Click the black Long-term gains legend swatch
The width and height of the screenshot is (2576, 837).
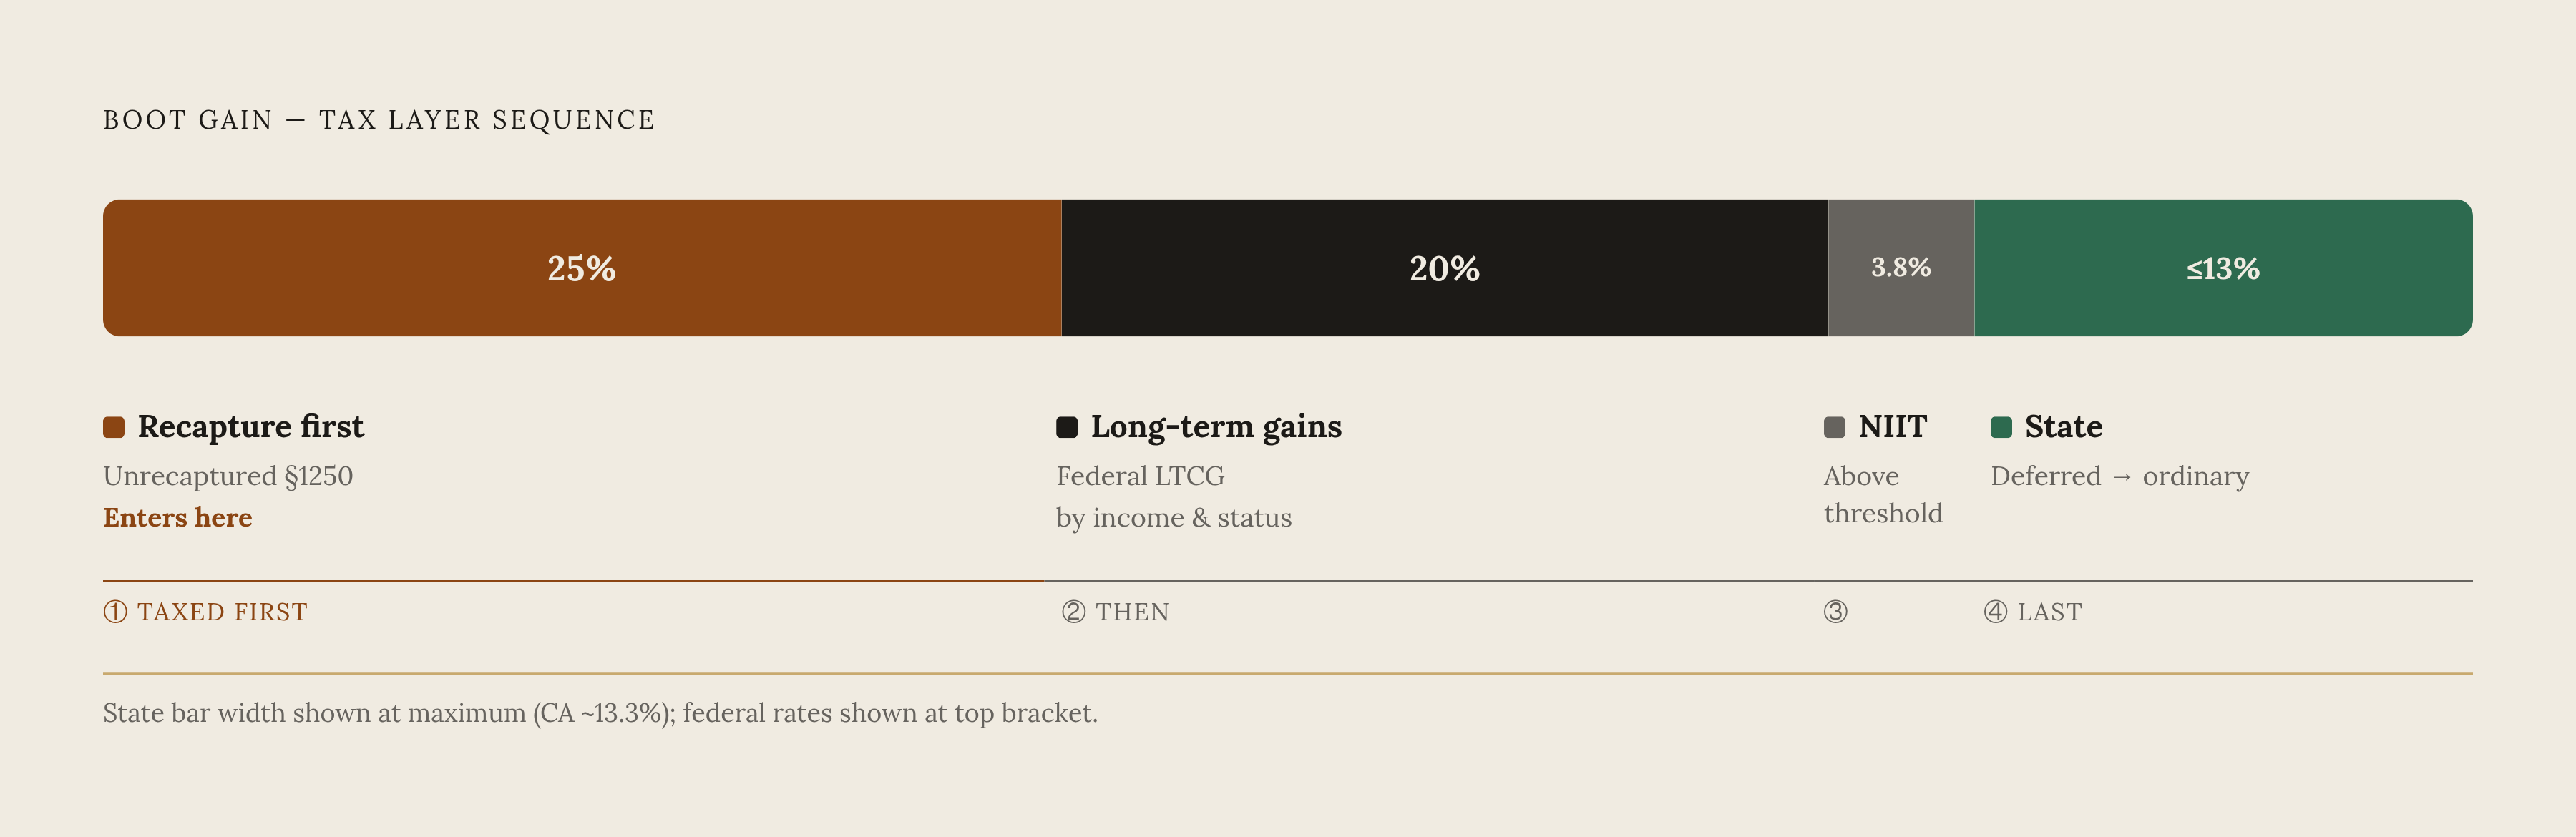tap(1067, 427)
